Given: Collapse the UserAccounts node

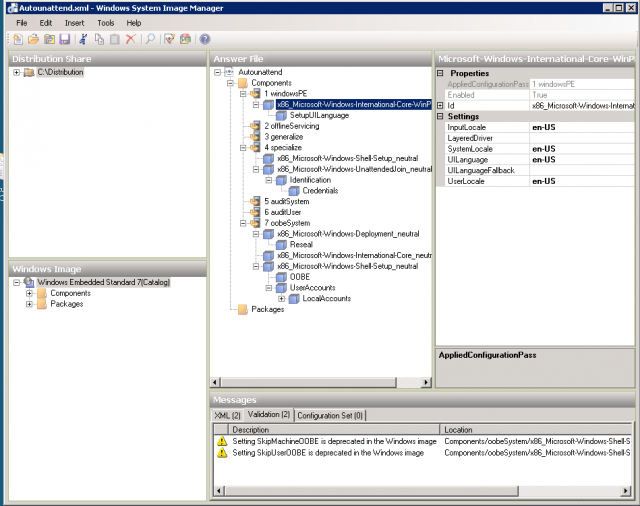Looking at the screenshot, I should pos(269,288).
